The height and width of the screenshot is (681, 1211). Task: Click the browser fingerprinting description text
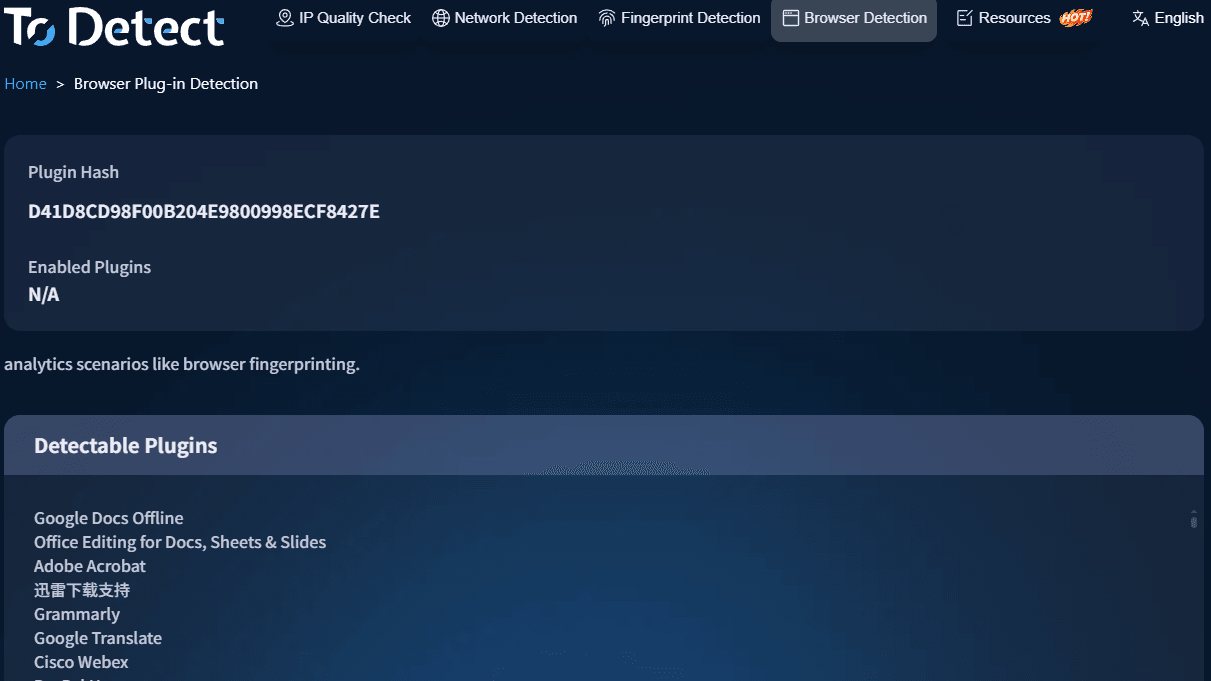tap(182, 364)
